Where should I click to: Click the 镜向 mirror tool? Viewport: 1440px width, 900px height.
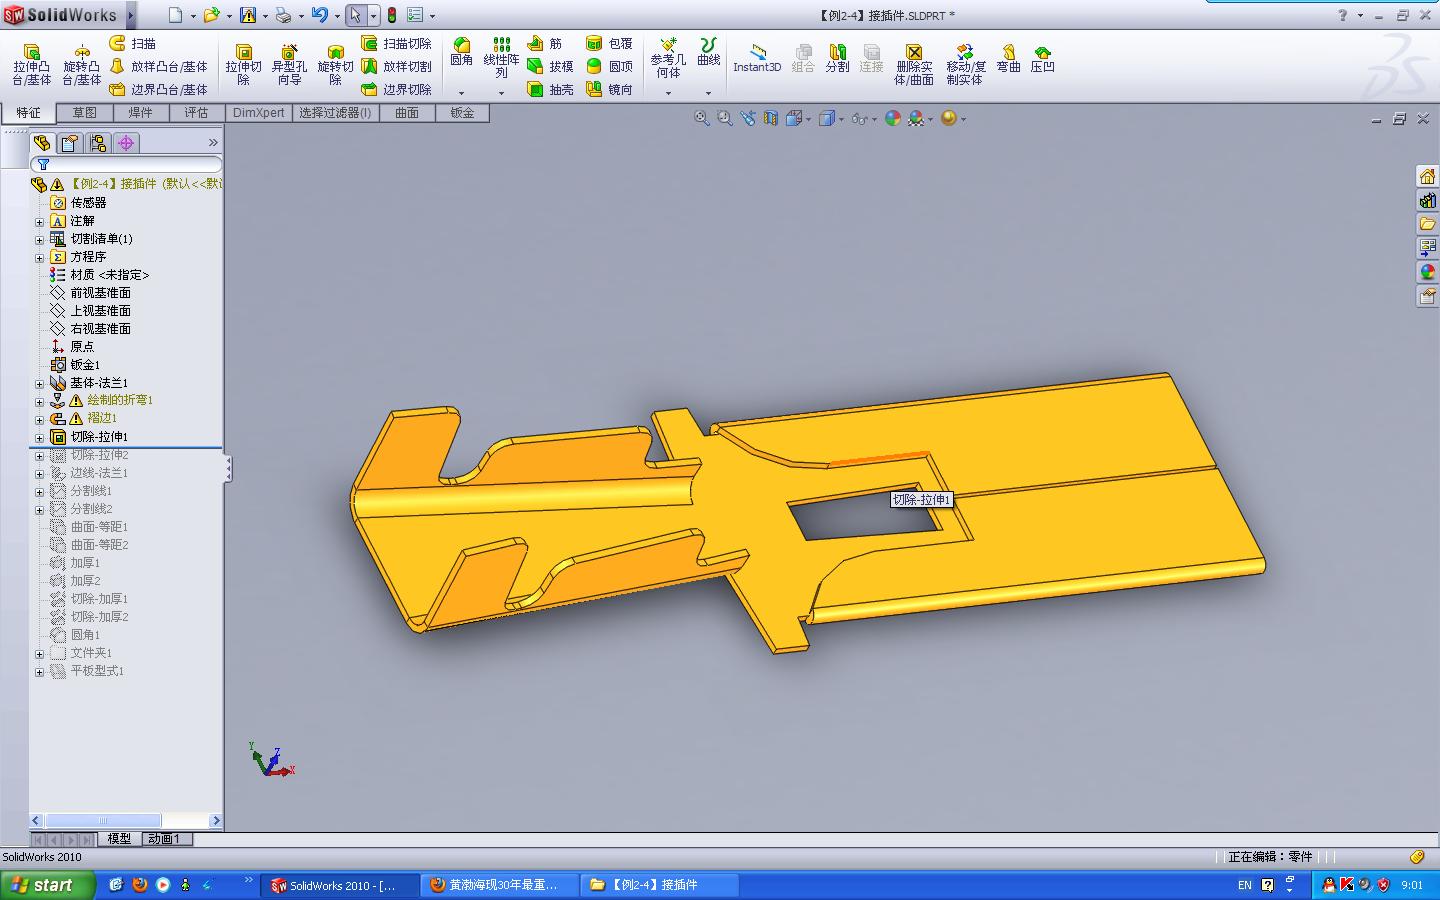pos(609,89)
